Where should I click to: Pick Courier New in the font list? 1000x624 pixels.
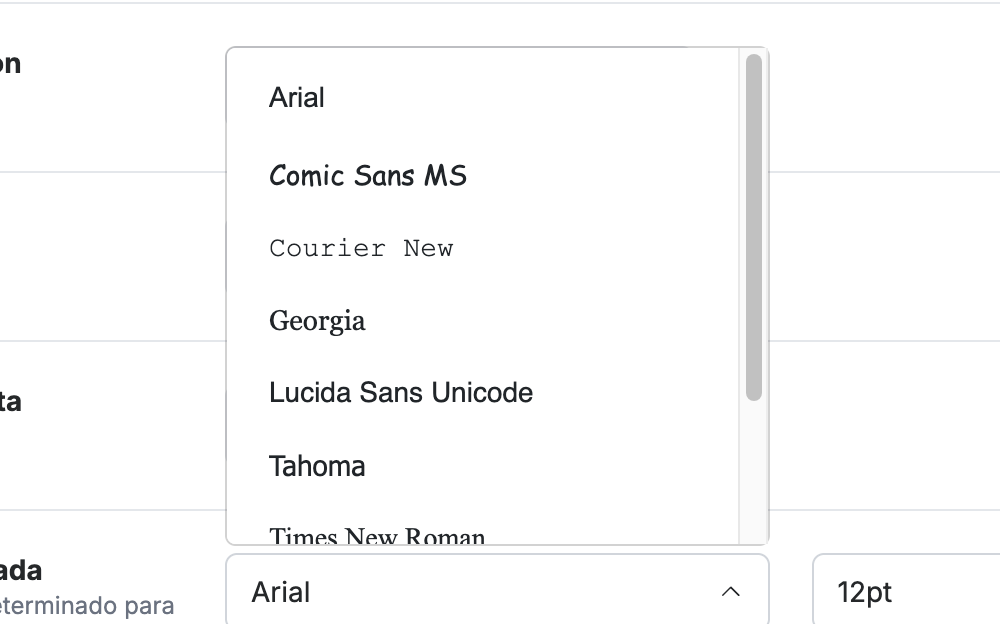483,248
